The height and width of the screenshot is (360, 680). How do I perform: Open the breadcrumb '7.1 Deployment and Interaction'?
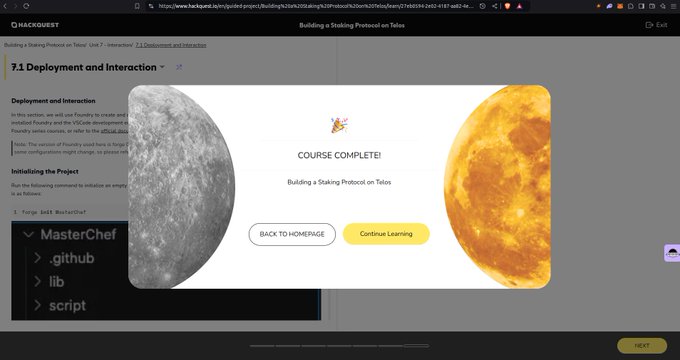(x=171, y=45)
